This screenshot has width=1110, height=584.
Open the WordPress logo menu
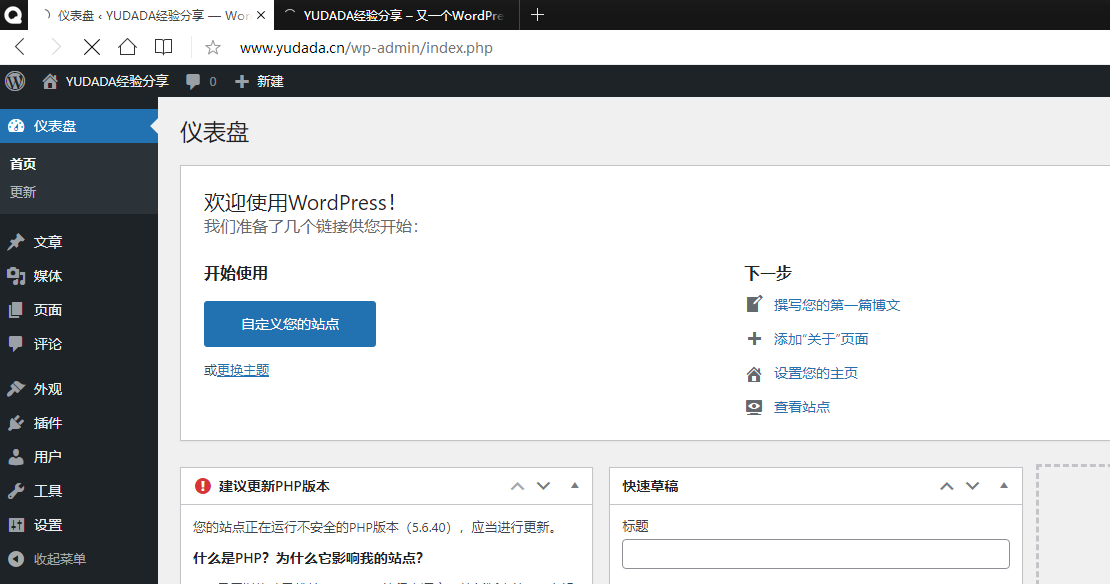click(x=16, y=81)
